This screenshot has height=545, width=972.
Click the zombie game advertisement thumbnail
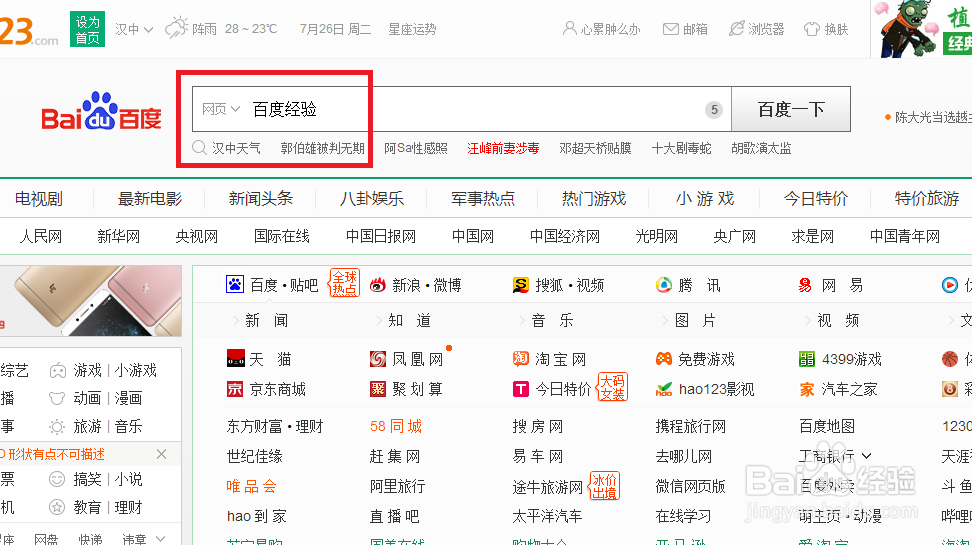pos(921,29)
